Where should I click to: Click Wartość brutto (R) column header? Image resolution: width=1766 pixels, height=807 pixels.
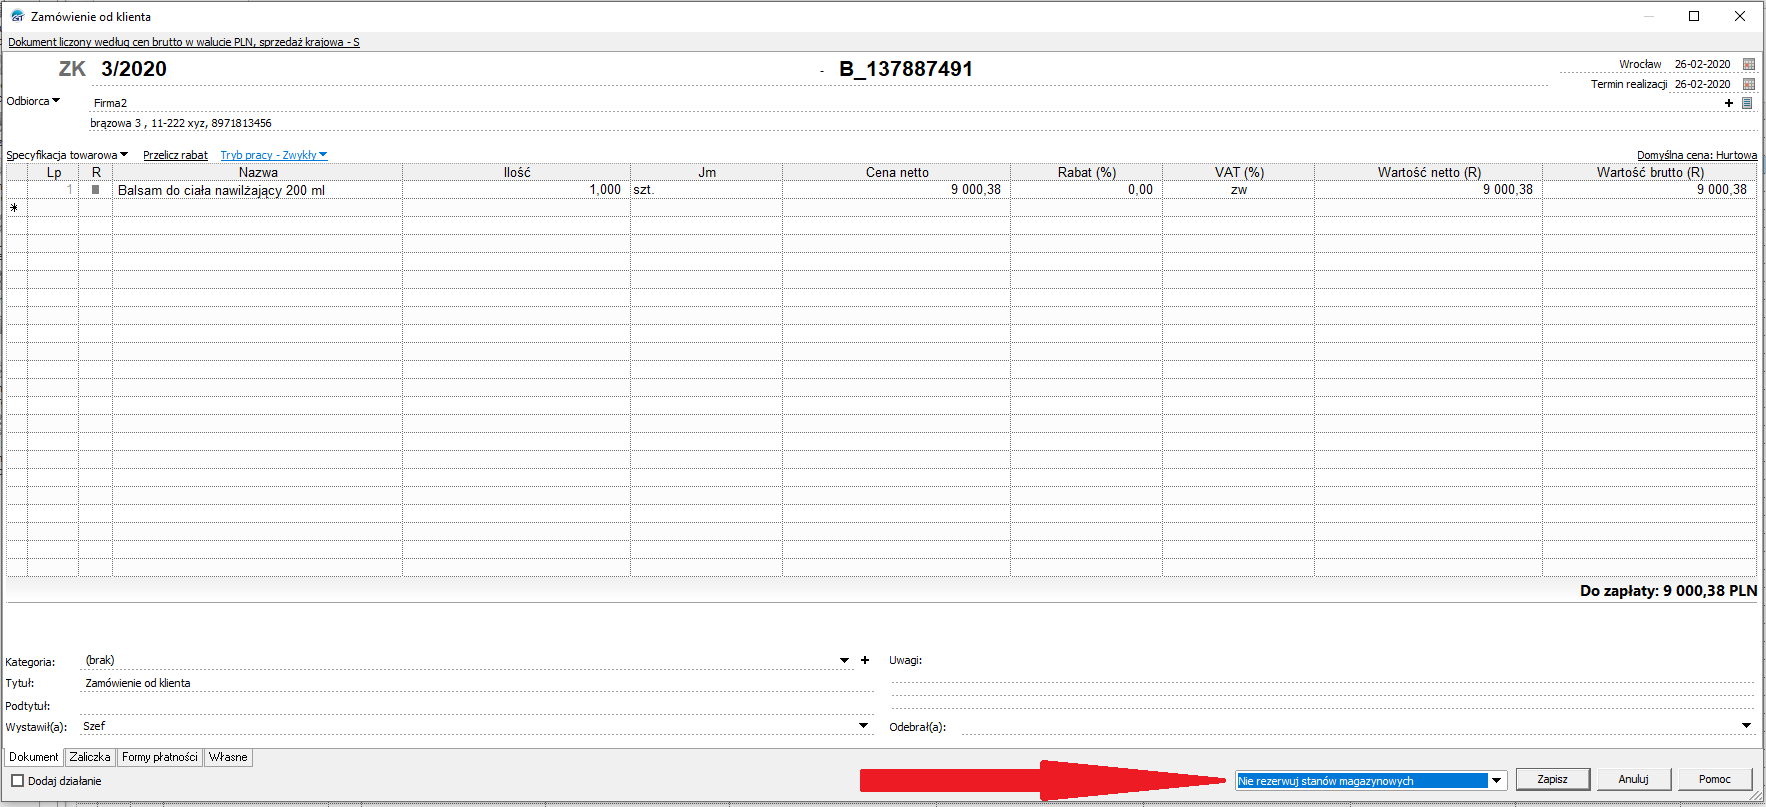pyautogui.click(x=1650, y=172)
